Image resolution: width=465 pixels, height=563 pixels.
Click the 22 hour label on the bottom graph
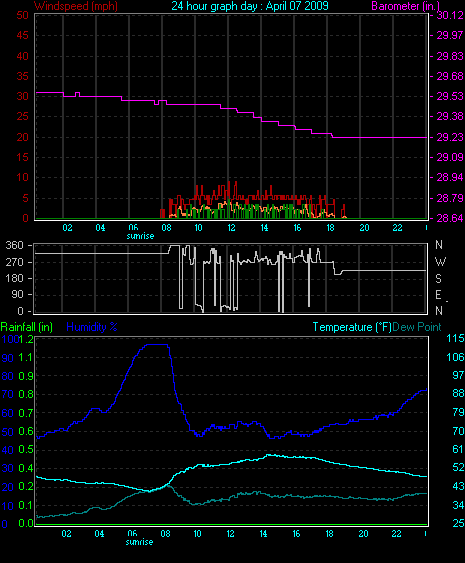pyautogui.click(x=396, y=534)
